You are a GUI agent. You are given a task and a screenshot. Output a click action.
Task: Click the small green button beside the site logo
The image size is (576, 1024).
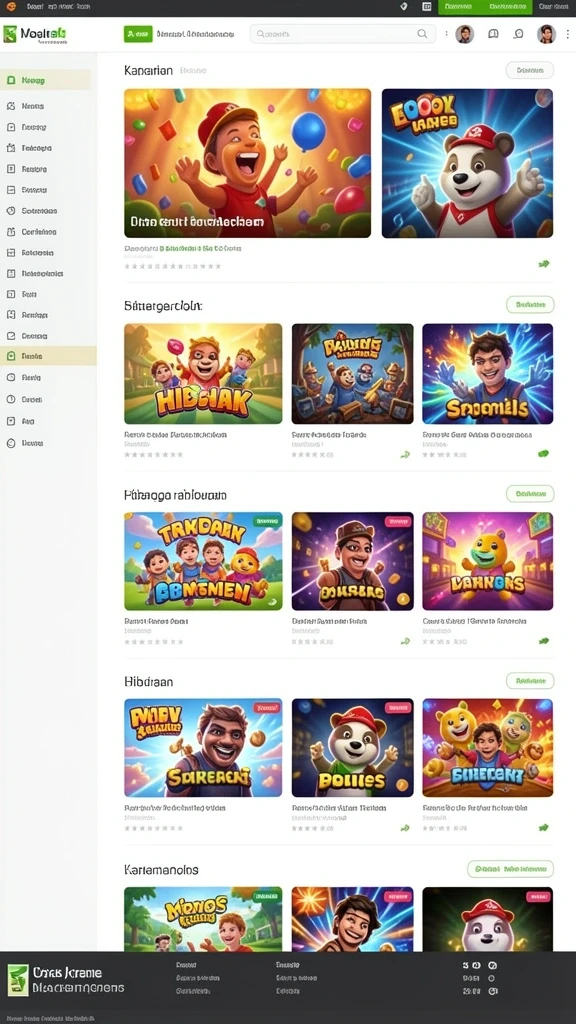[138, 34]
